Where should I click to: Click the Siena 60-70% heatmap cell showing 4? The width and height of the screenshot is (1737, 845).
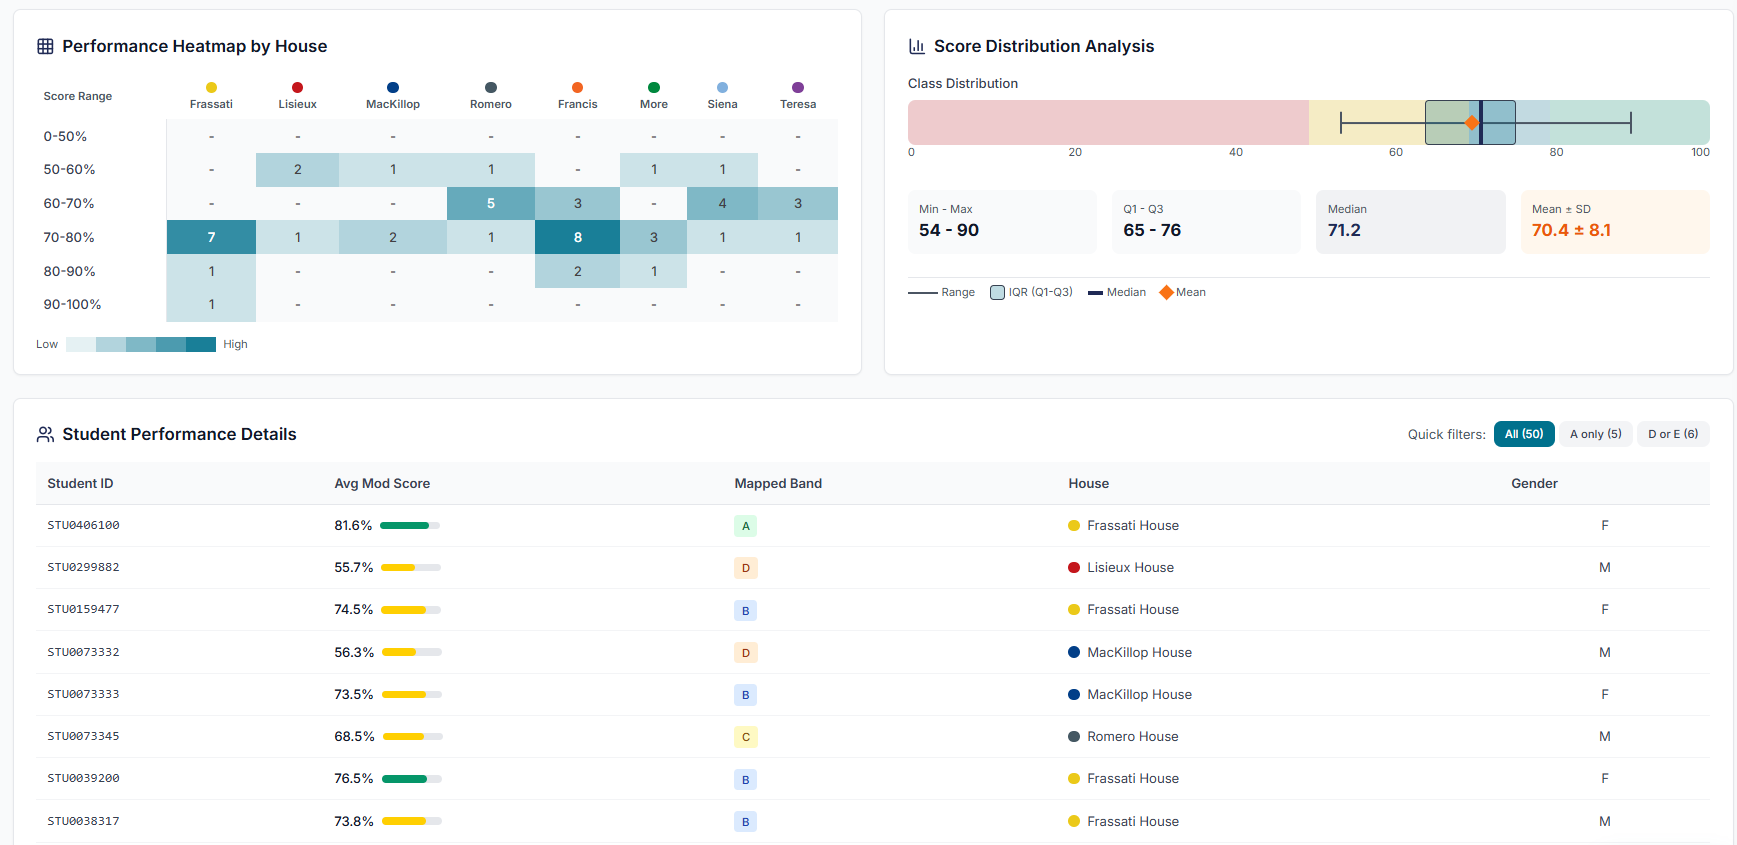point(722,203)
